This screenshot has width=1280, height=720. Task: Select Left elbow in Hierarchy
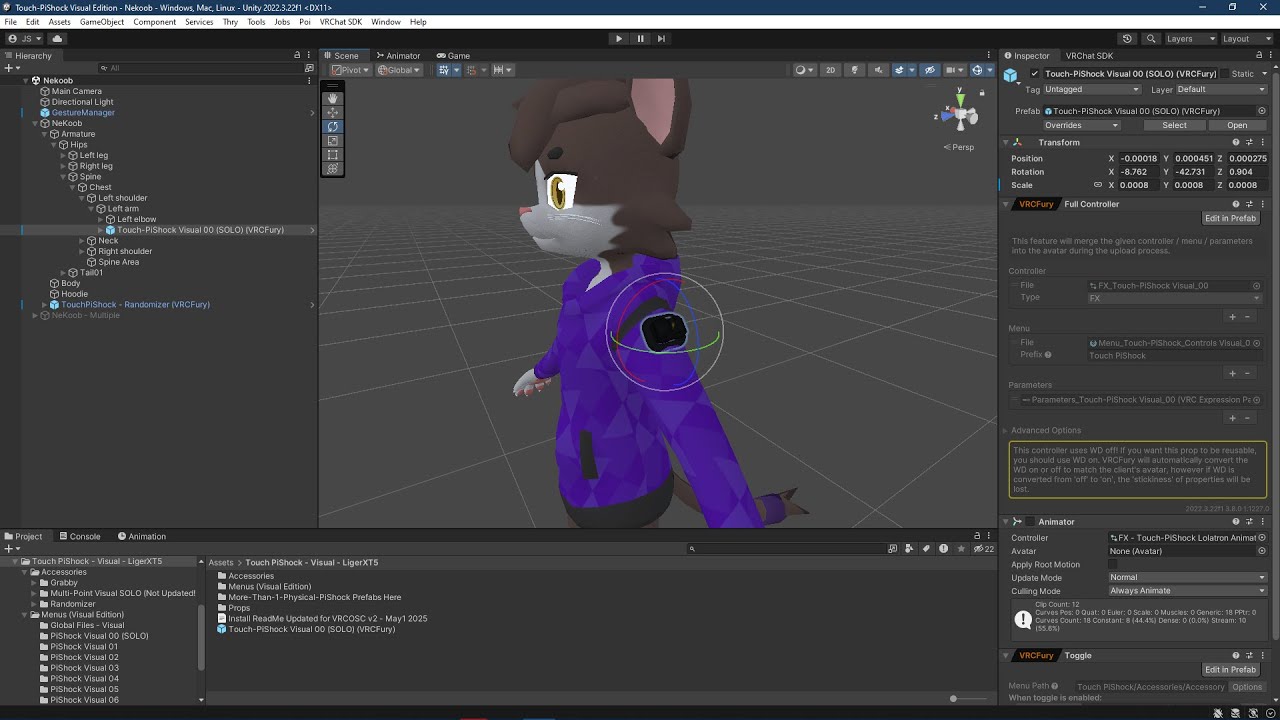(x=136, y=219)
